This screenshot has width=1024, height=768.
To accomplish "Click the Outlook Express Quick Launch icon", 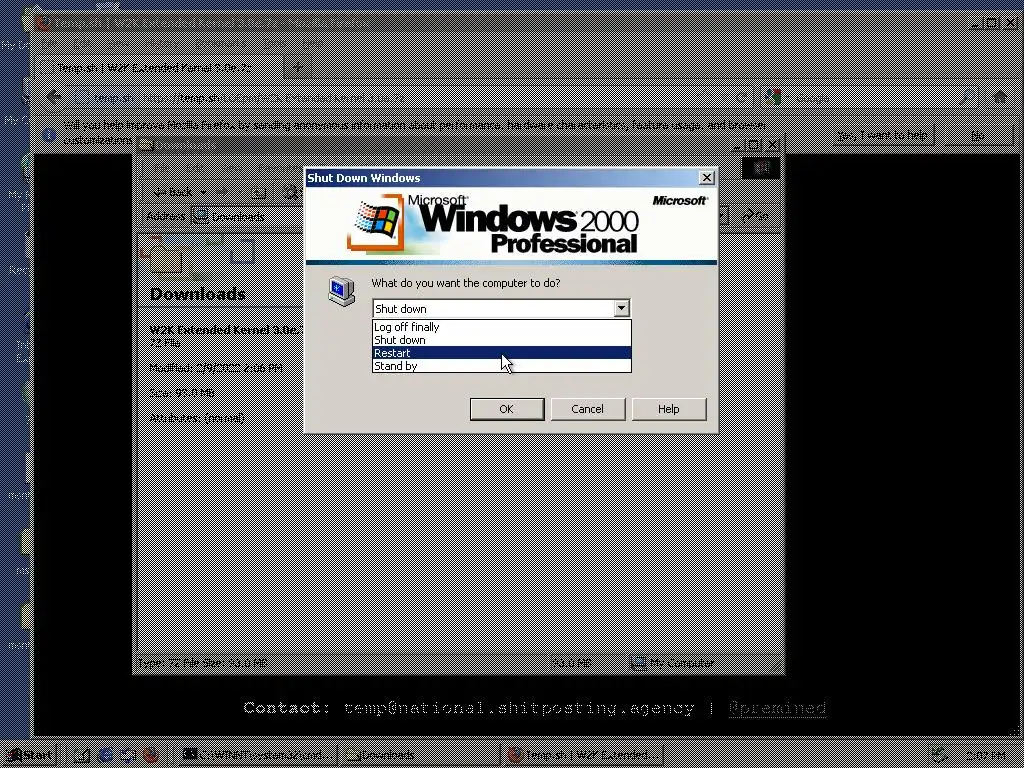I will coord(128,755).
